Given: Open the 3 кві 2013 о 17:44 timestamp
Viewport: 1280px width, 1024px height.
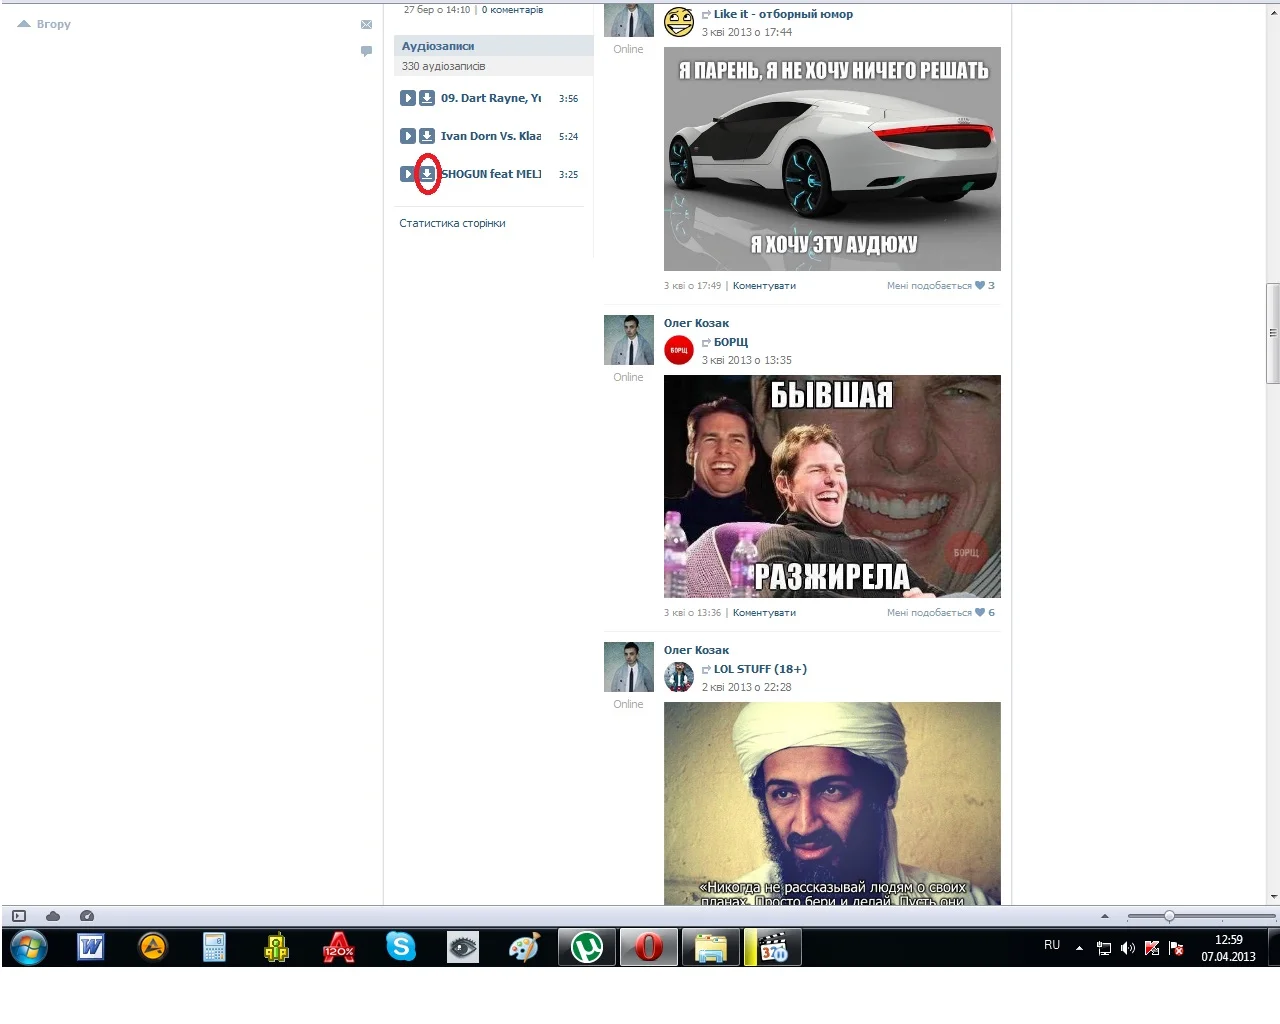Looking at the screenshot, I should click(746, 32).
